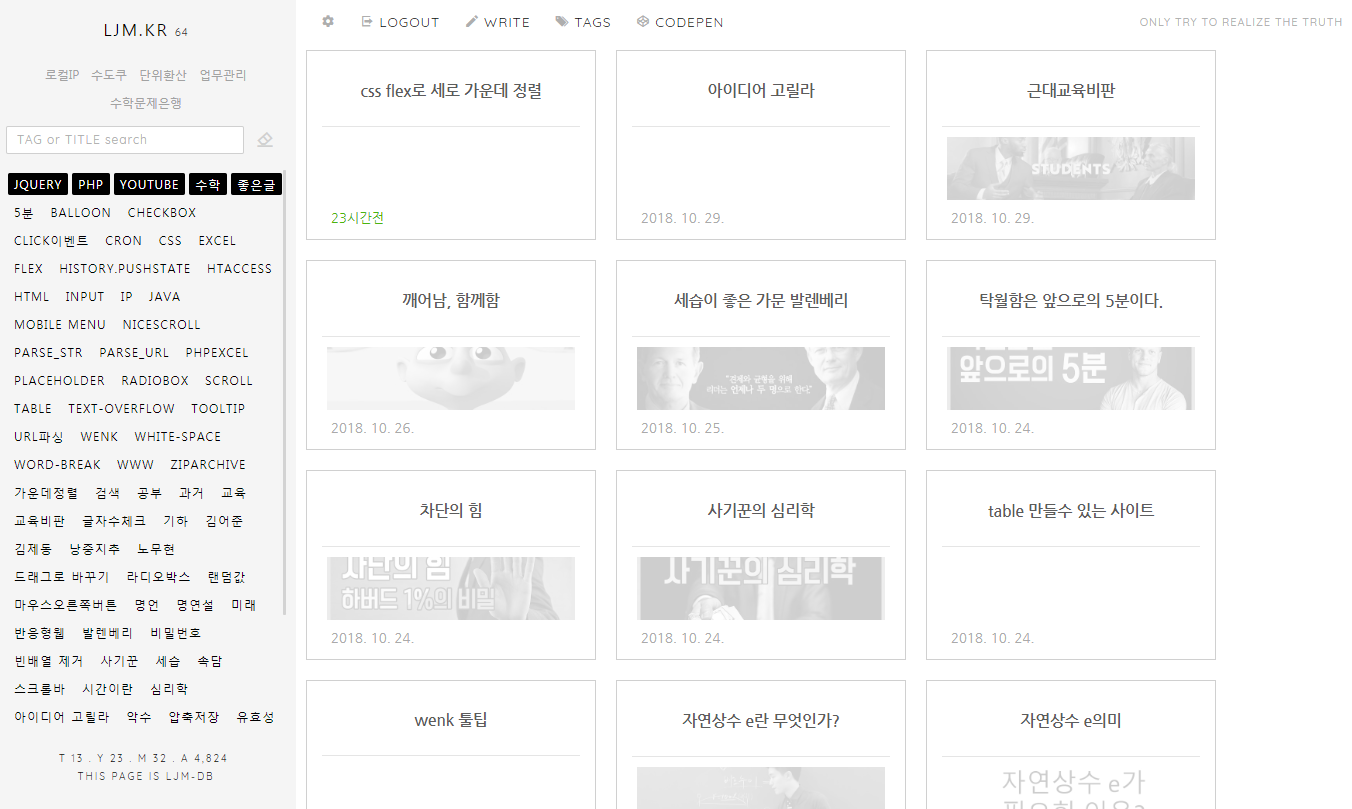Viewport: 1352px width, 809px height.
Task: Choose the HISTORY.PUSHSTATE tag
Action: [x=125, y=269]
